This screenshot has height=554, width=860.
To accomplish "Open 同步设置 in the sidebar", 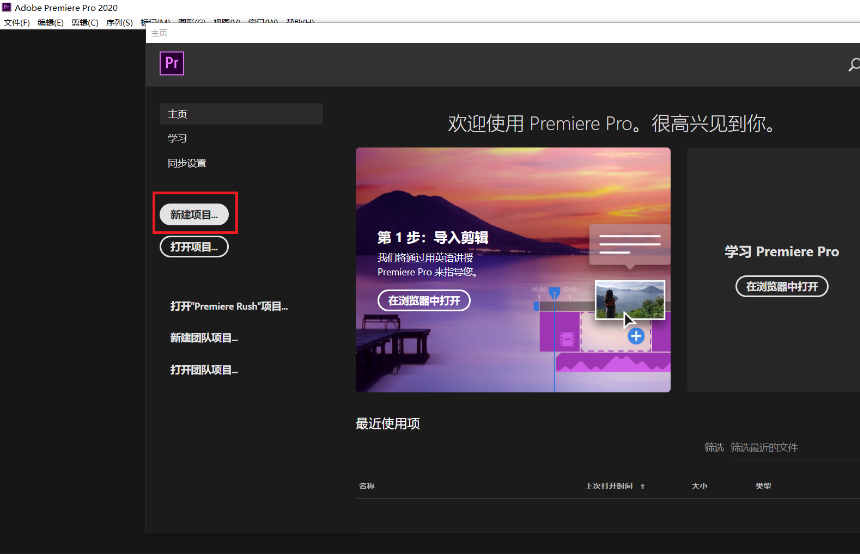I will click(187, 163).
